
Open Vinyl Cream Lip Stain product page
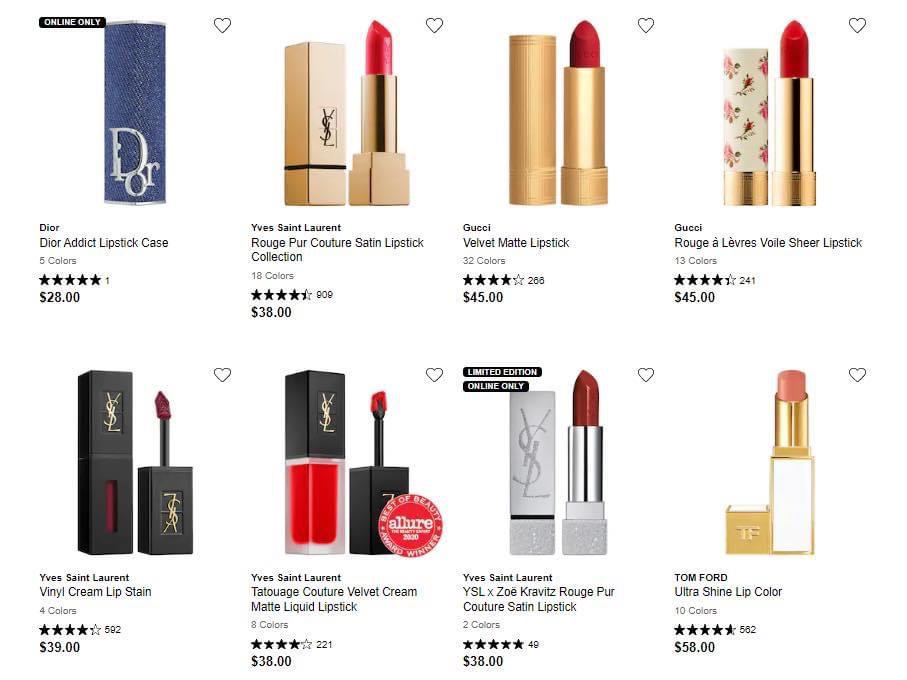pyautogui.click(x=95, y=592)
